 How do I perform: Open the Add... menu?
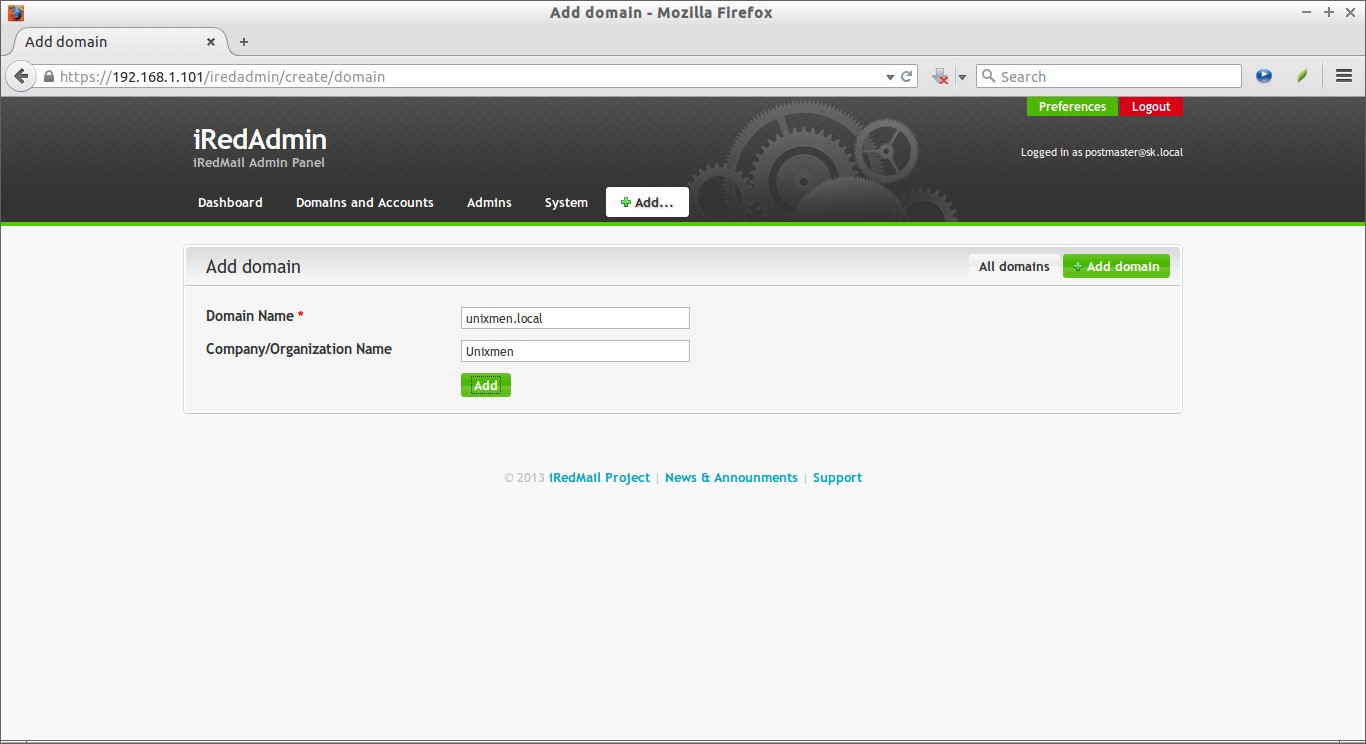click(x=647, y=202)
